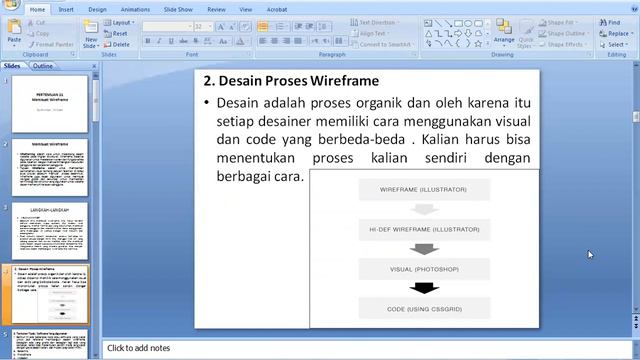Click the Shape Outline button
The width and height of the screenshot is (640, 360).
coord(564,33)
